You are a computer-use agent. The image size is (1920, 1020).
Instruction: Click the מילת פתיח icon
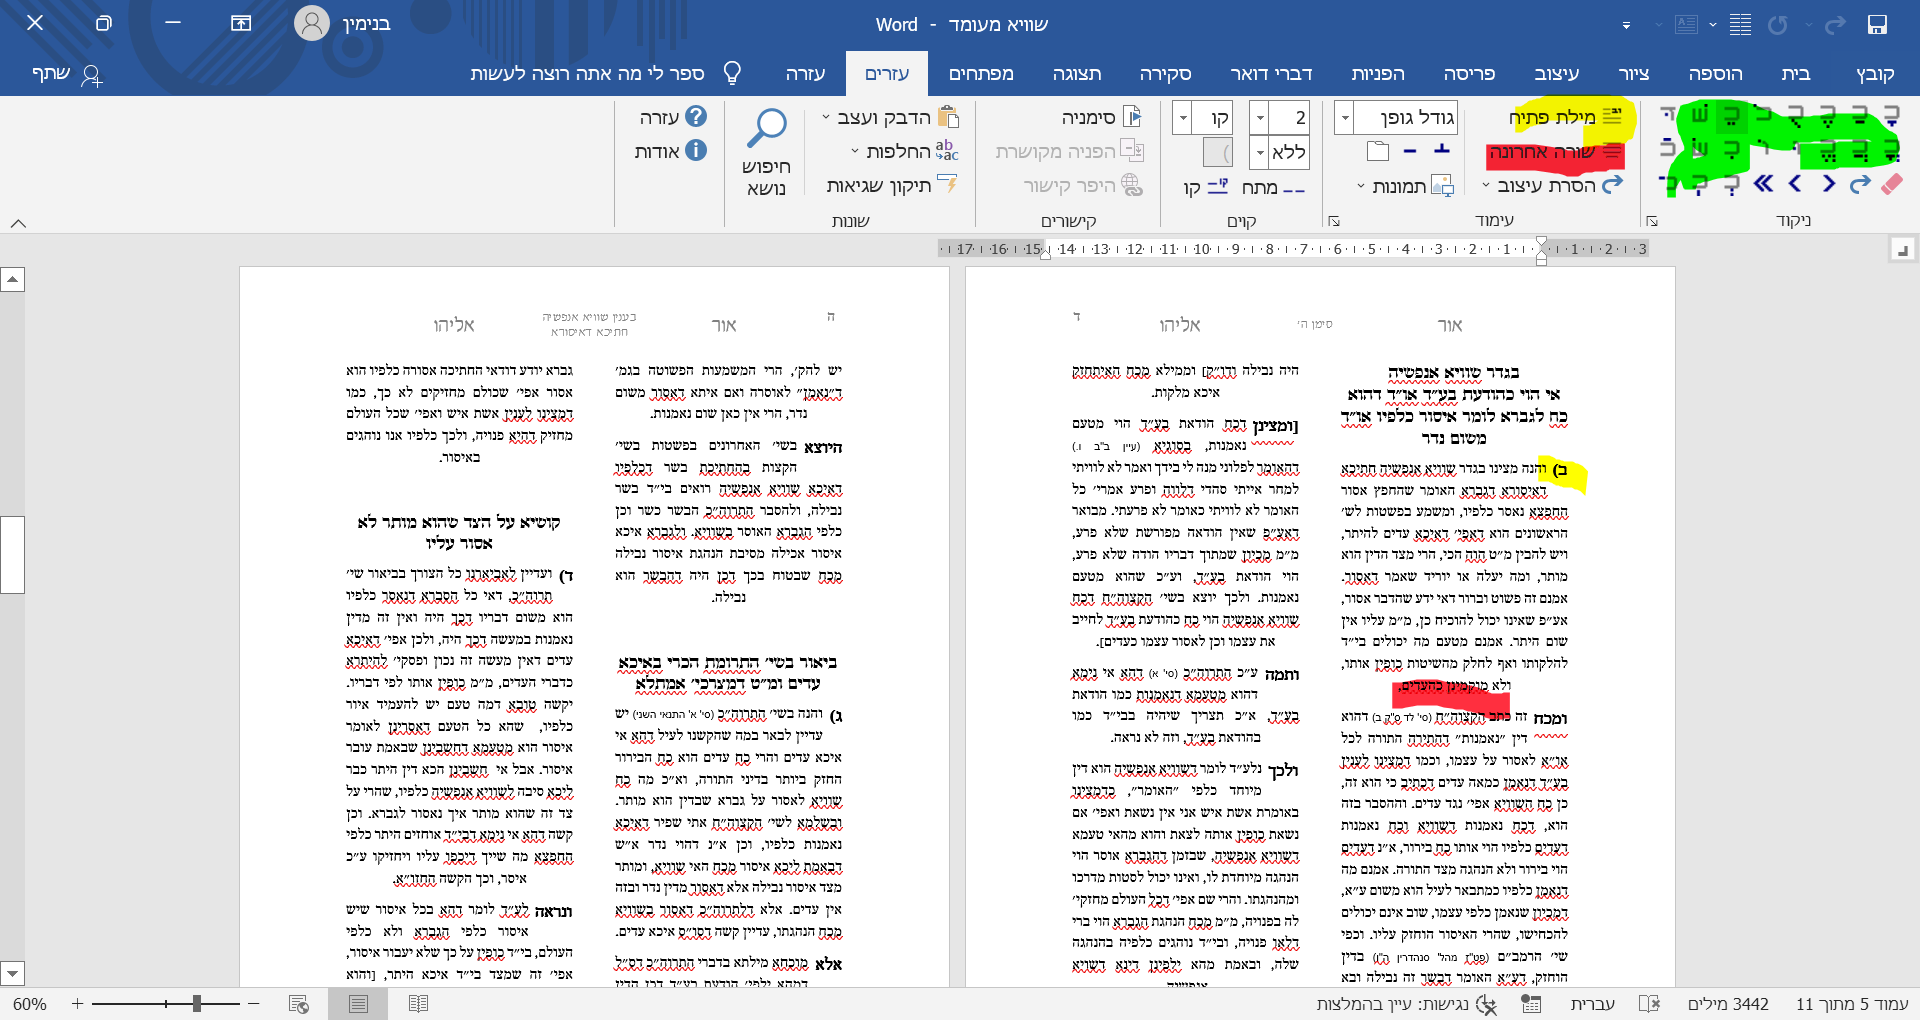tap(1613, 117)
